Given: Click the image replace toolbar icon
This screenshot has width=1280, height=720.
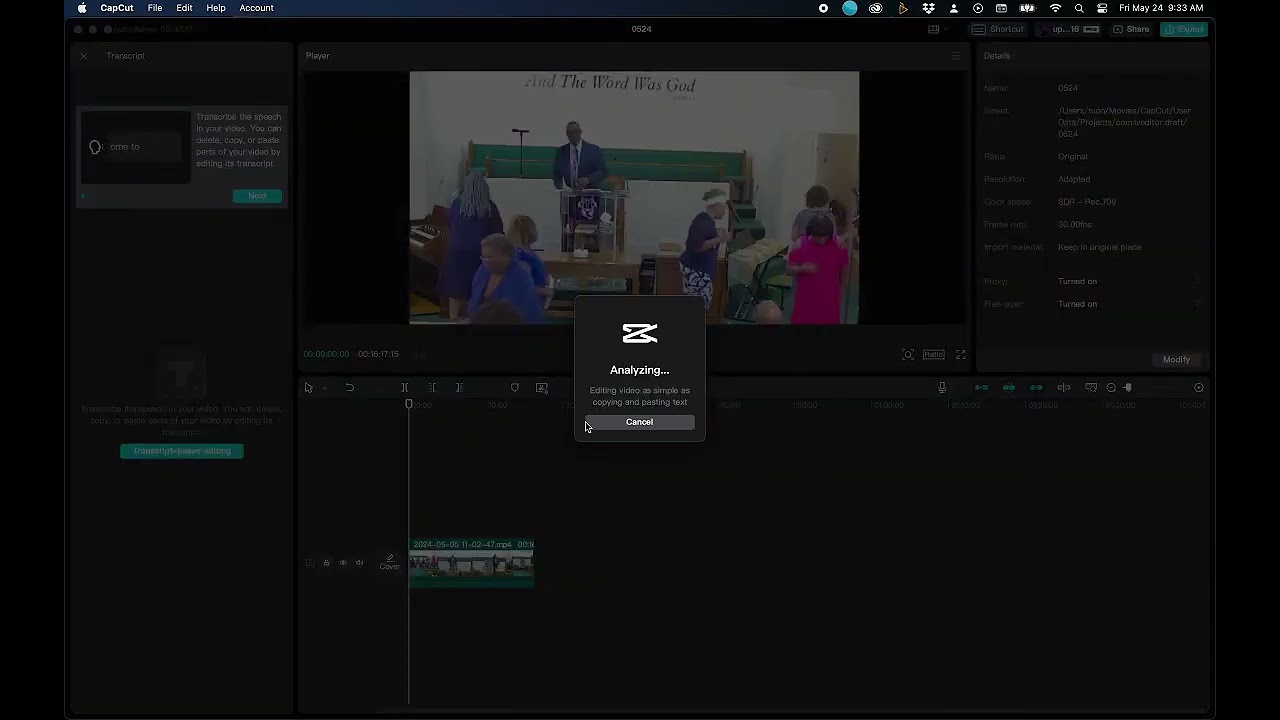Looking at the screenshot, I should 541,388.
